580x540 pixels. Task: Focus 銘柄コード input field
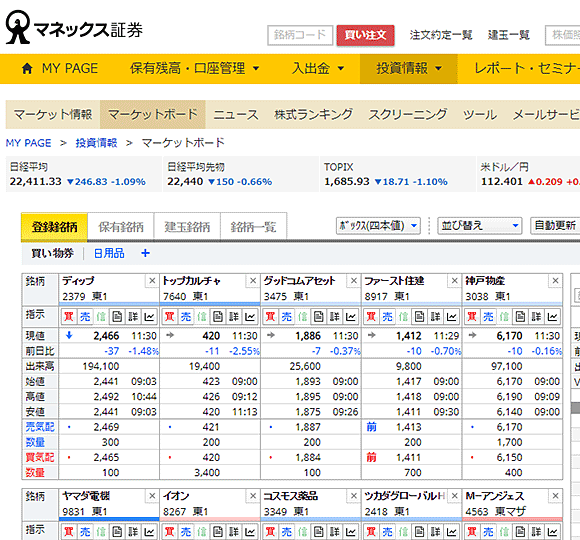(x=300, y=35)
